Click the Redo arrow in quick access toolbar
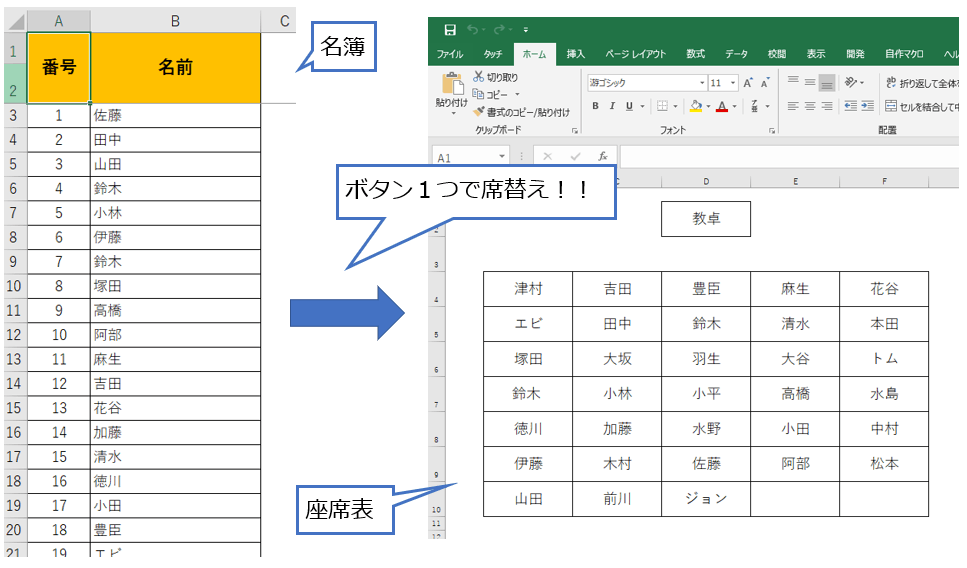967x568 pixels. [500, 30]
